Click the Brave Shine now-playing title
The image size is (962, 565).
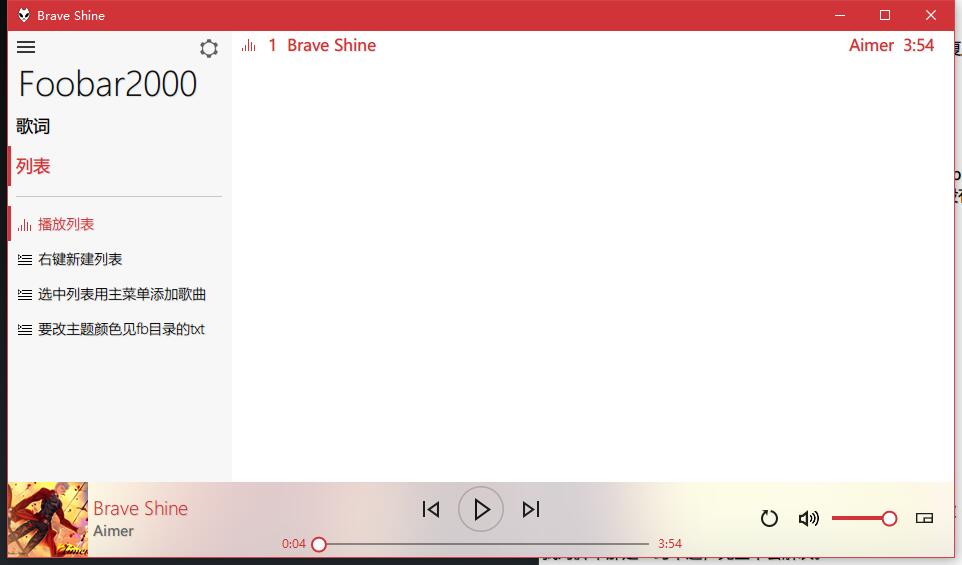pos(140,509)
